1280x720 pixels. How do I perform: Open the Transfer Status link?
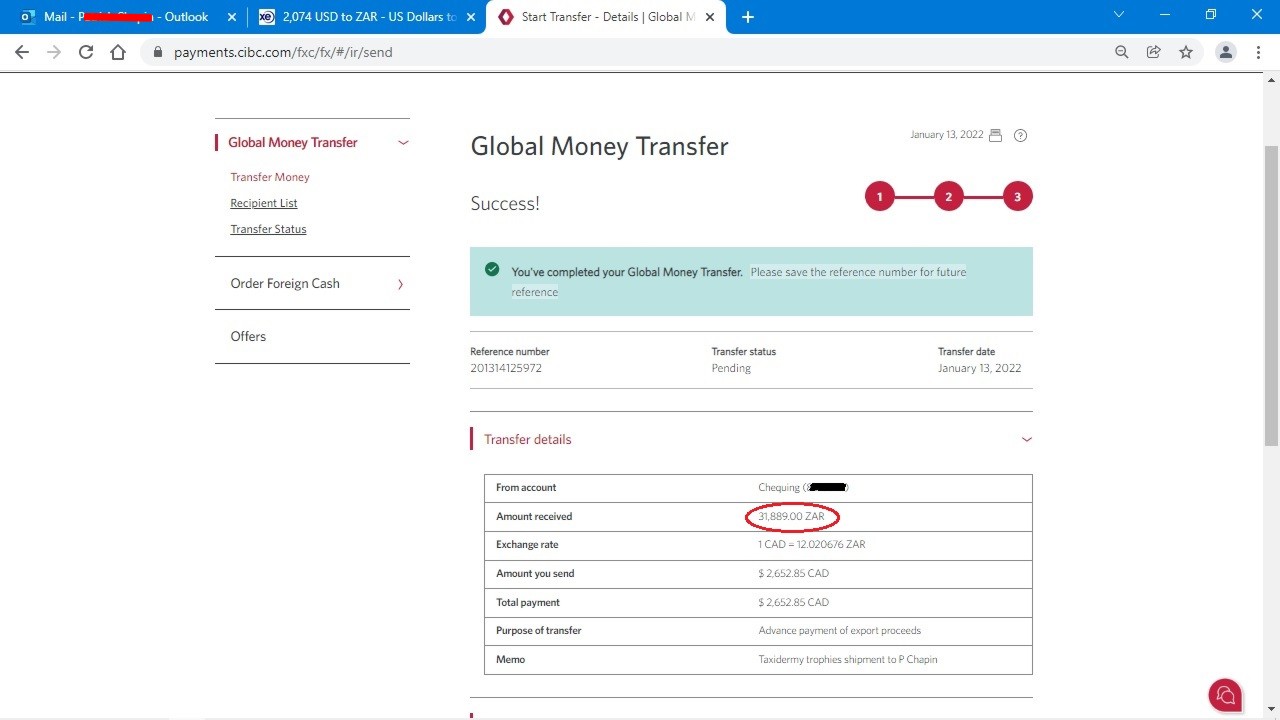(268, 229)
